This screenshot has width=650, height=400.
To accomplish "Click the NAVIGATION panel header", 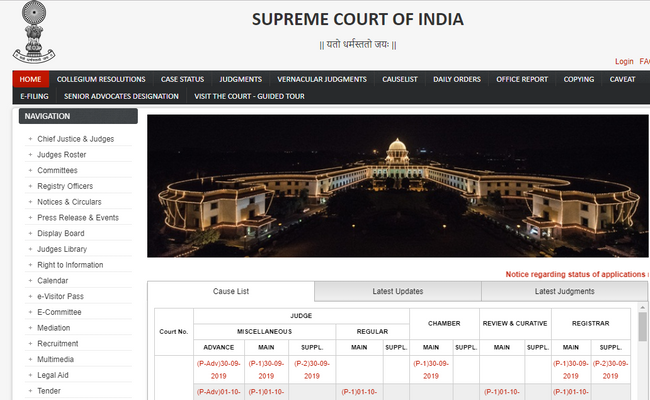I will tap(78, 116).
